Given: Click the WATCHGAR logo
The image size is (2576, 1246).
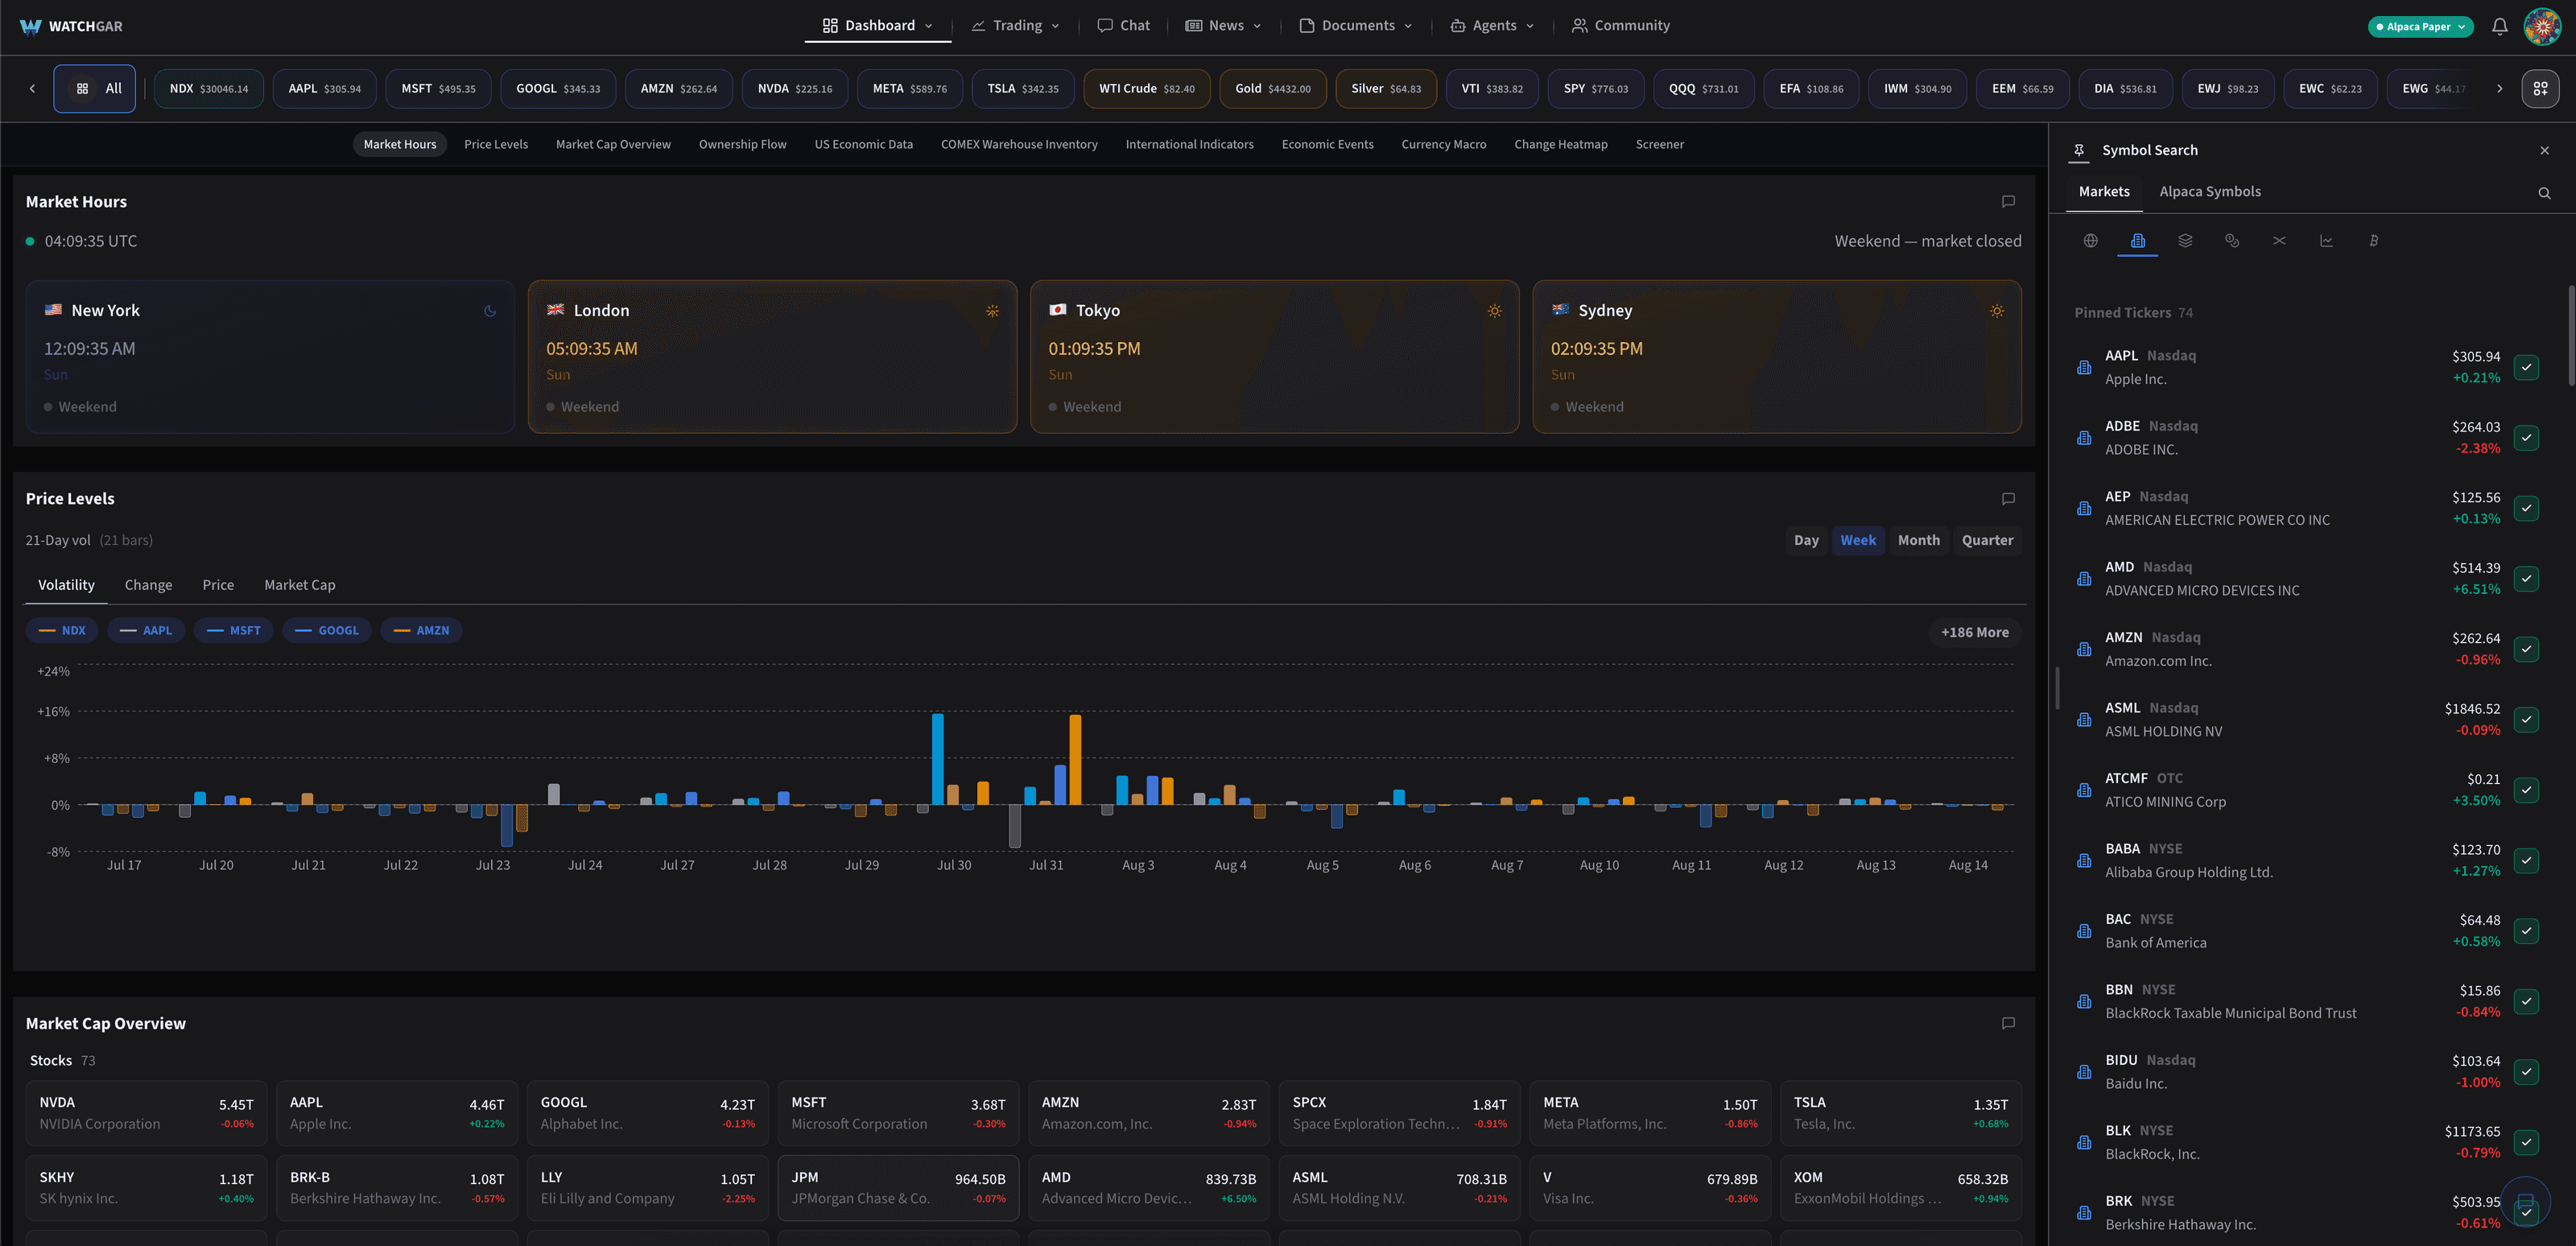Looking at the screenshot, I should click(71, 26).
